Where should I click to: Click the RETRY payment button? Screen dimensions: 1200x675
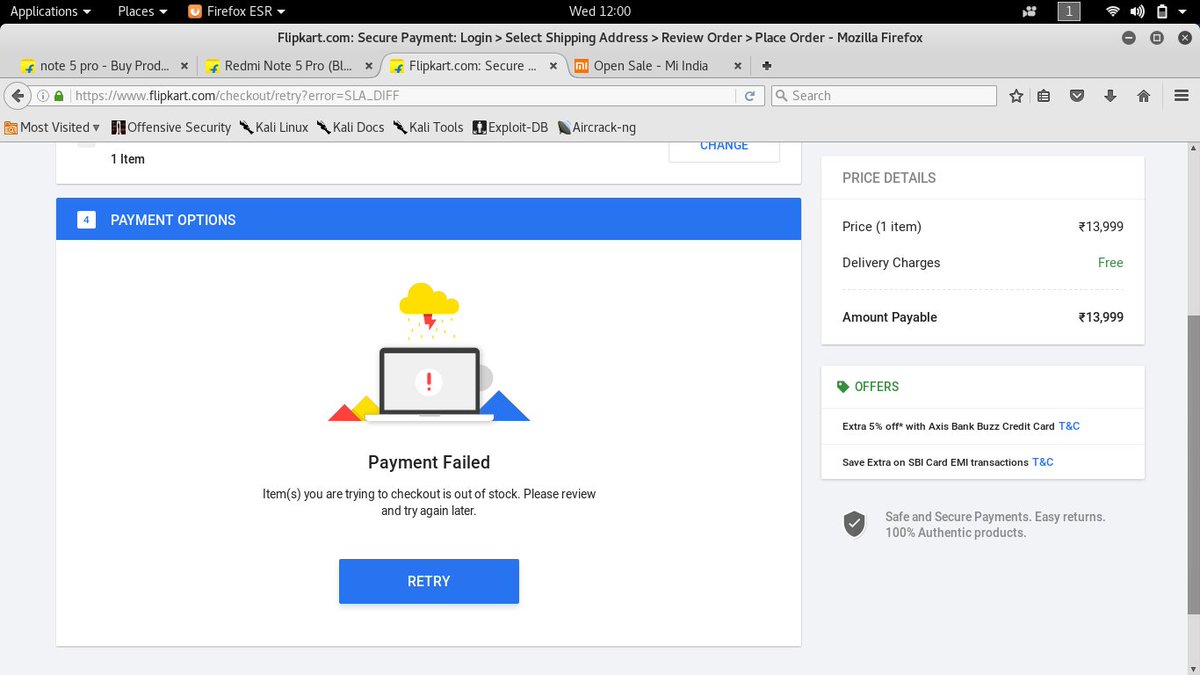click(x=428, y=581)
